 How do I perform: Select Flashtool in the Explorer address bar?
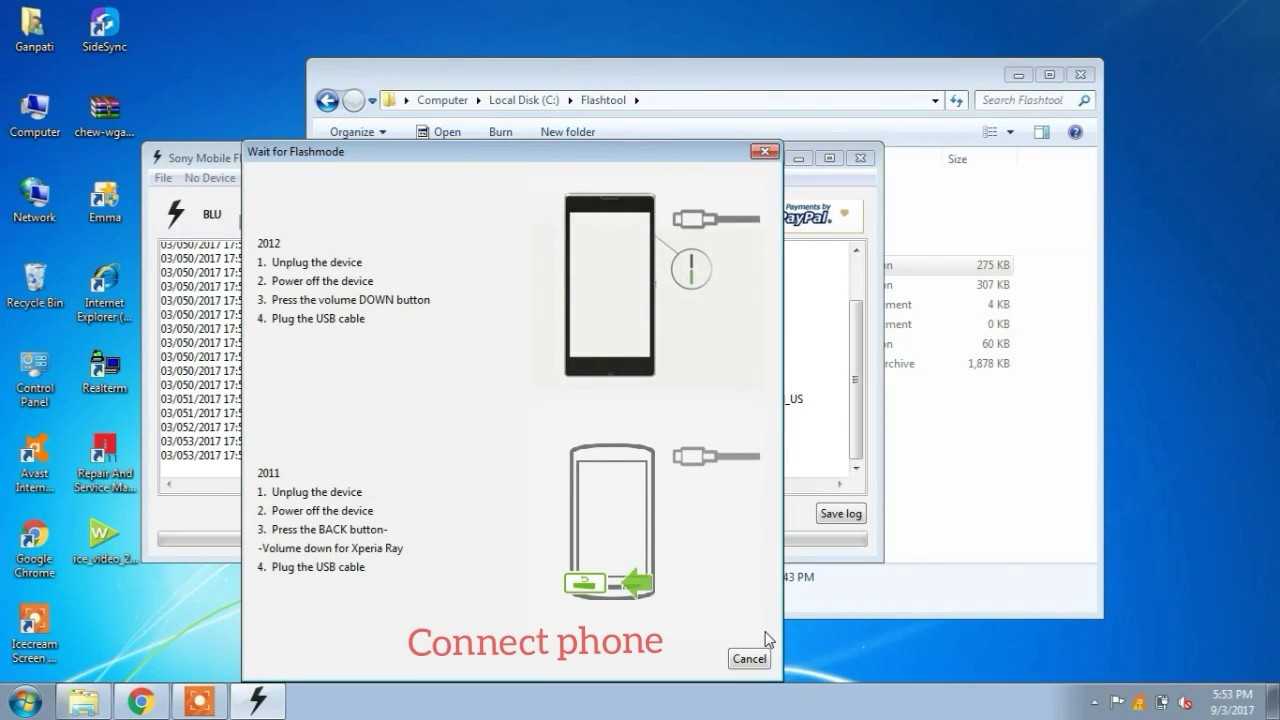tap(603, 100)
